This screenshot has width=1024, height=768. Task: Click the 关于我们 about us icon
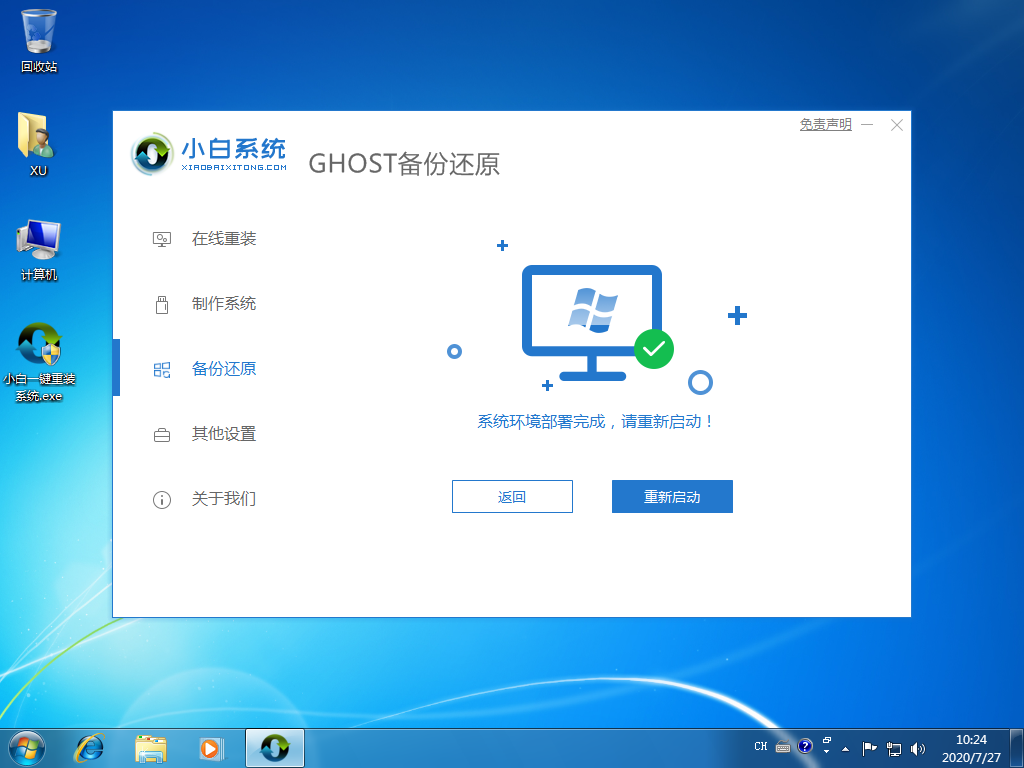coord(161,499)
